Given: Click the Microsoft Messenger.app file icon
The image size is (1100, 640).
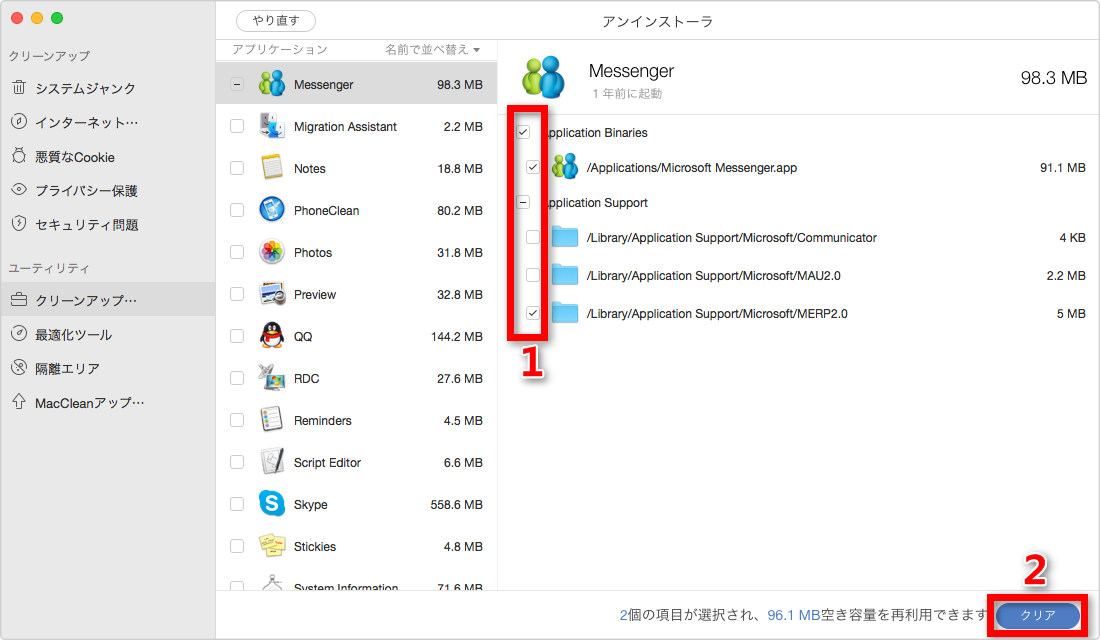Looking at the screenshot, I should tap(565, 167).
